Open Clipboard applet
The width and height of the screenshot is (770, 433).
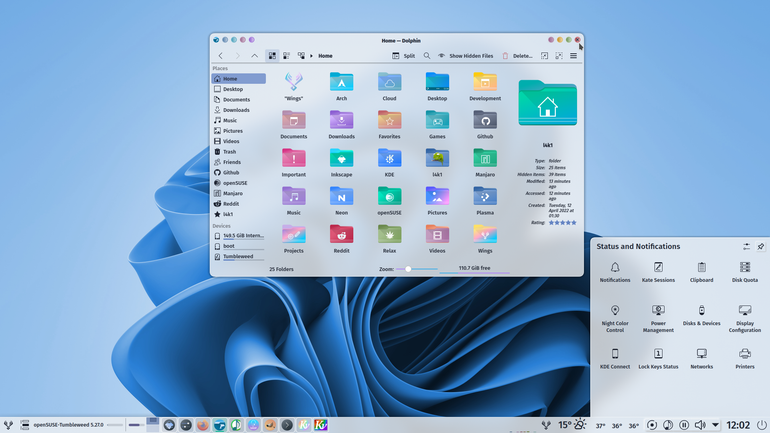pos(701,272)
